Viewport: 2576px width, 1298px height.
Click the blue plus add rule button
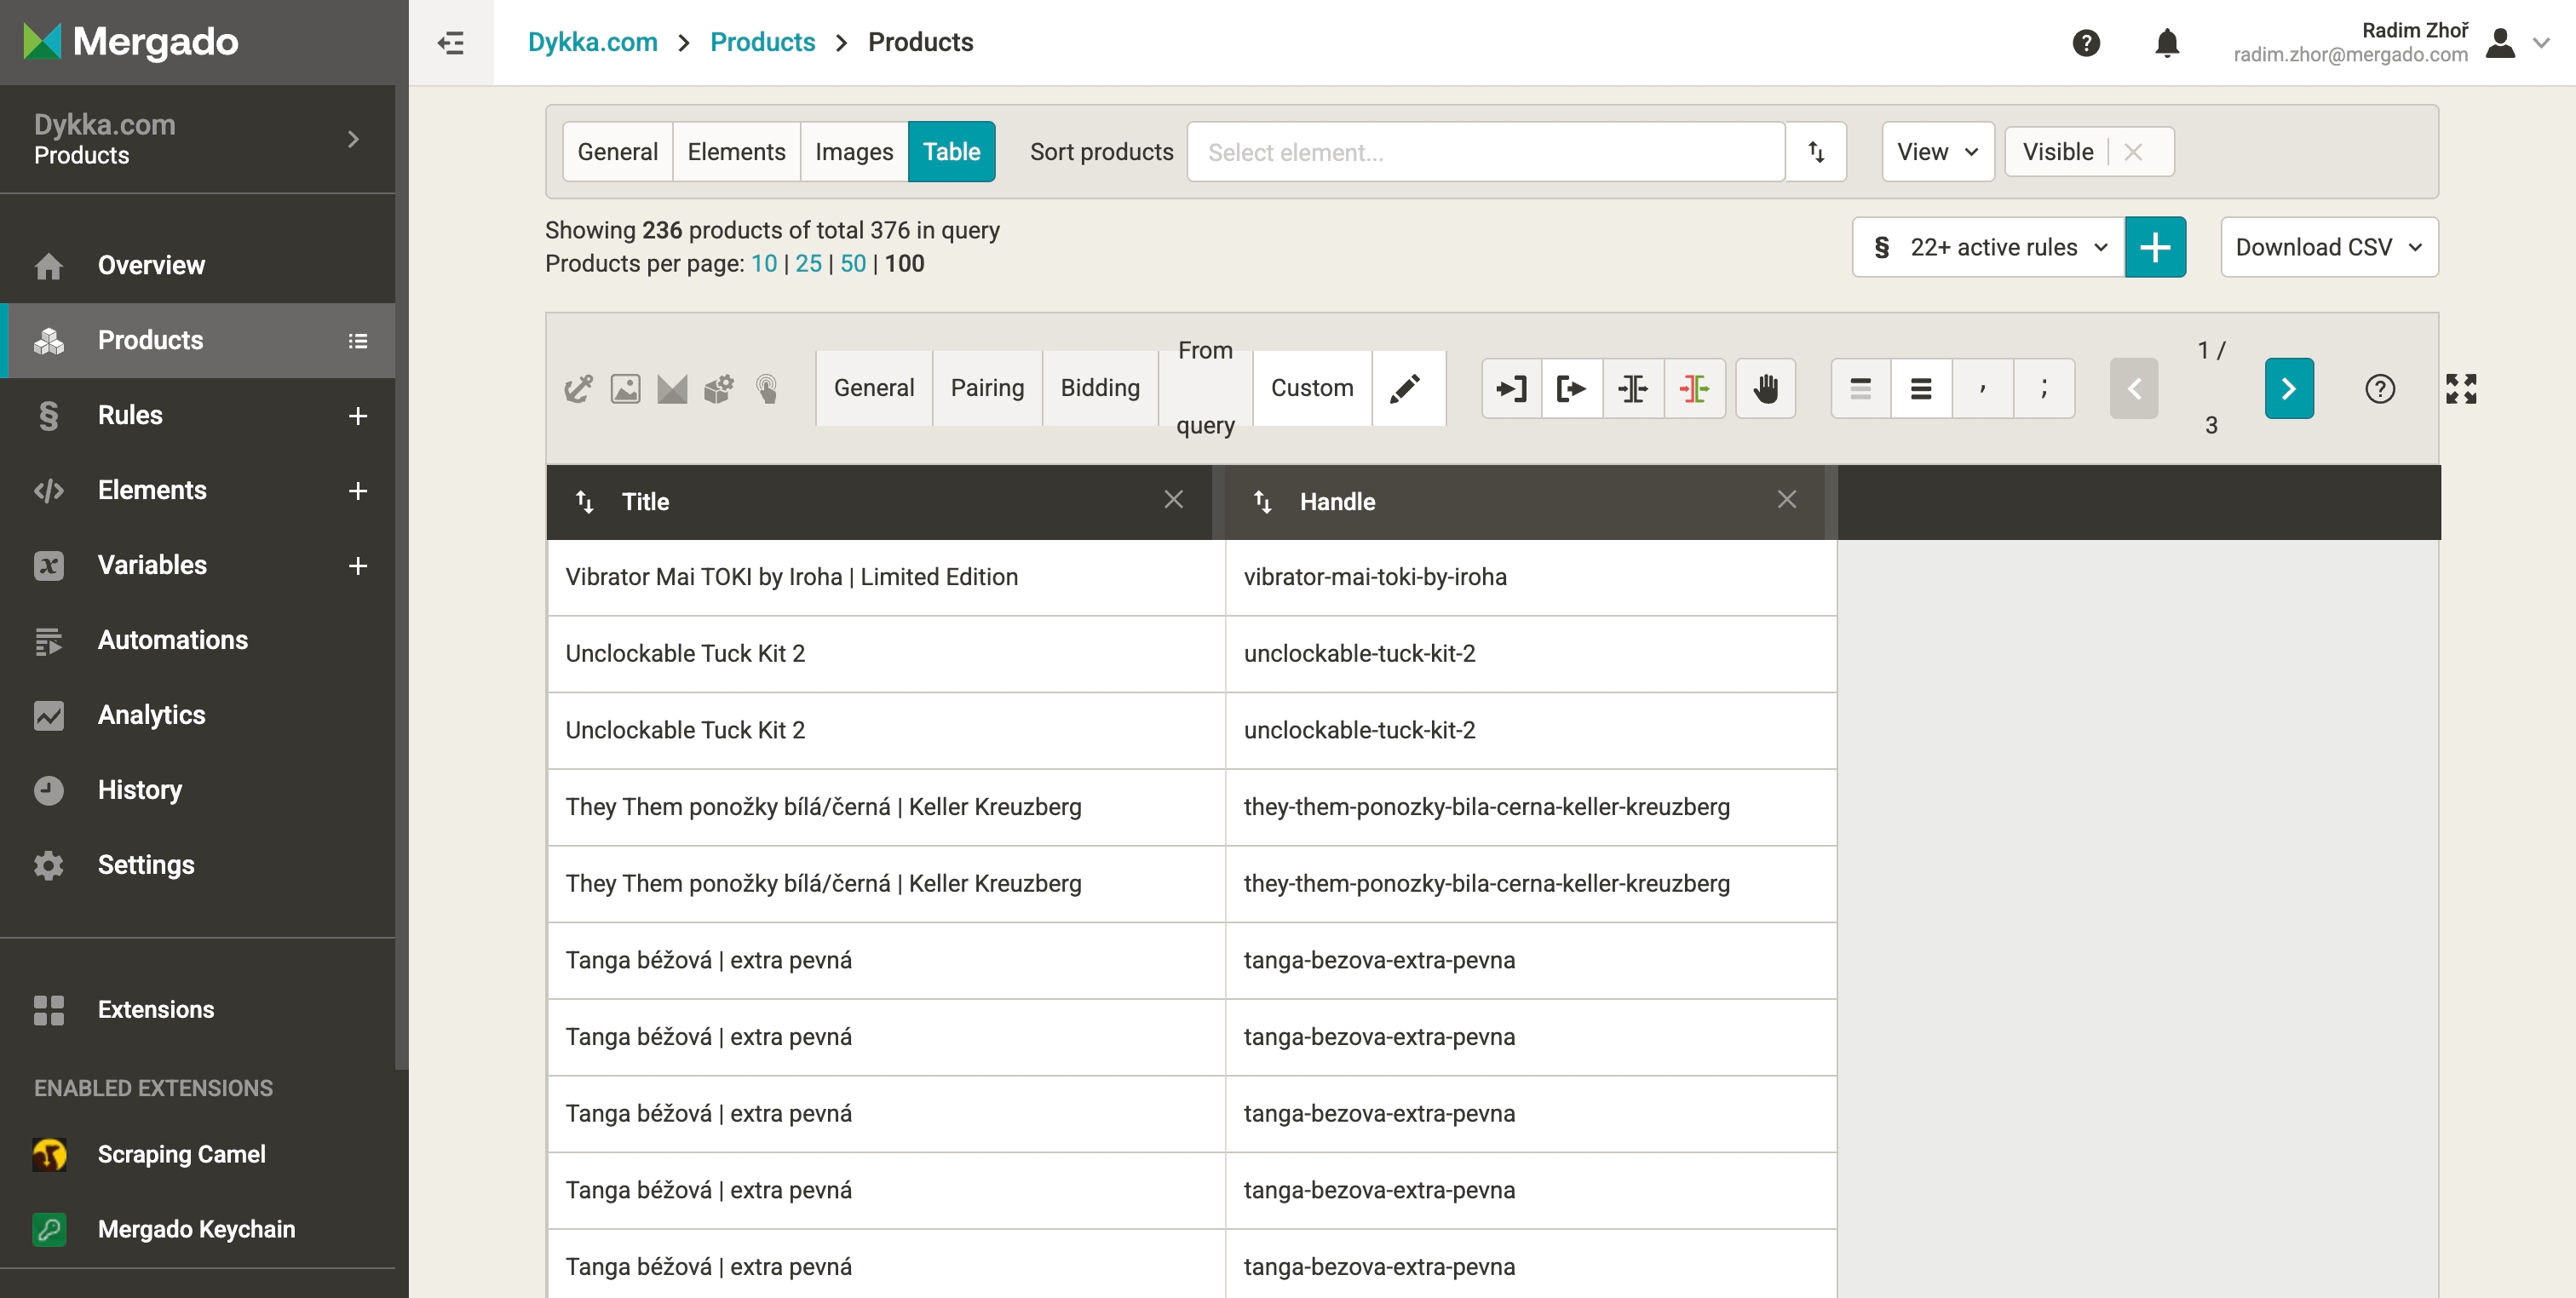point(2154,247)
